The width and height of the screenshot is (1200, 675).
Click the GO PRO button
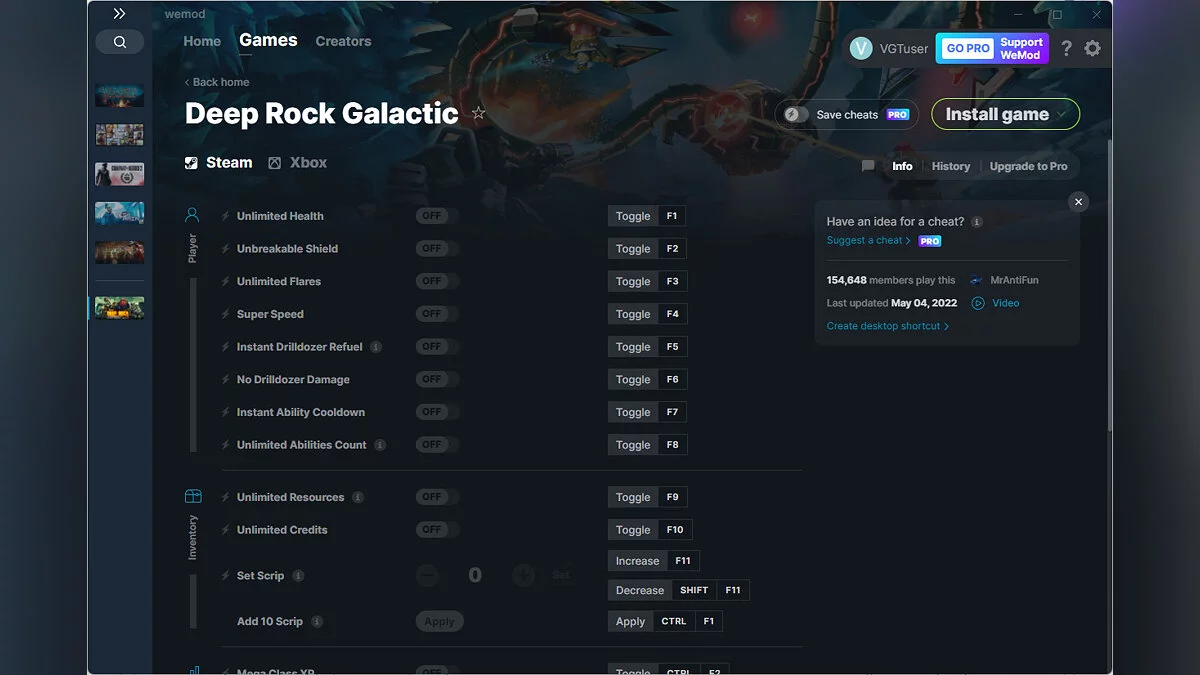pyautogui.click(x=965, y=47)
